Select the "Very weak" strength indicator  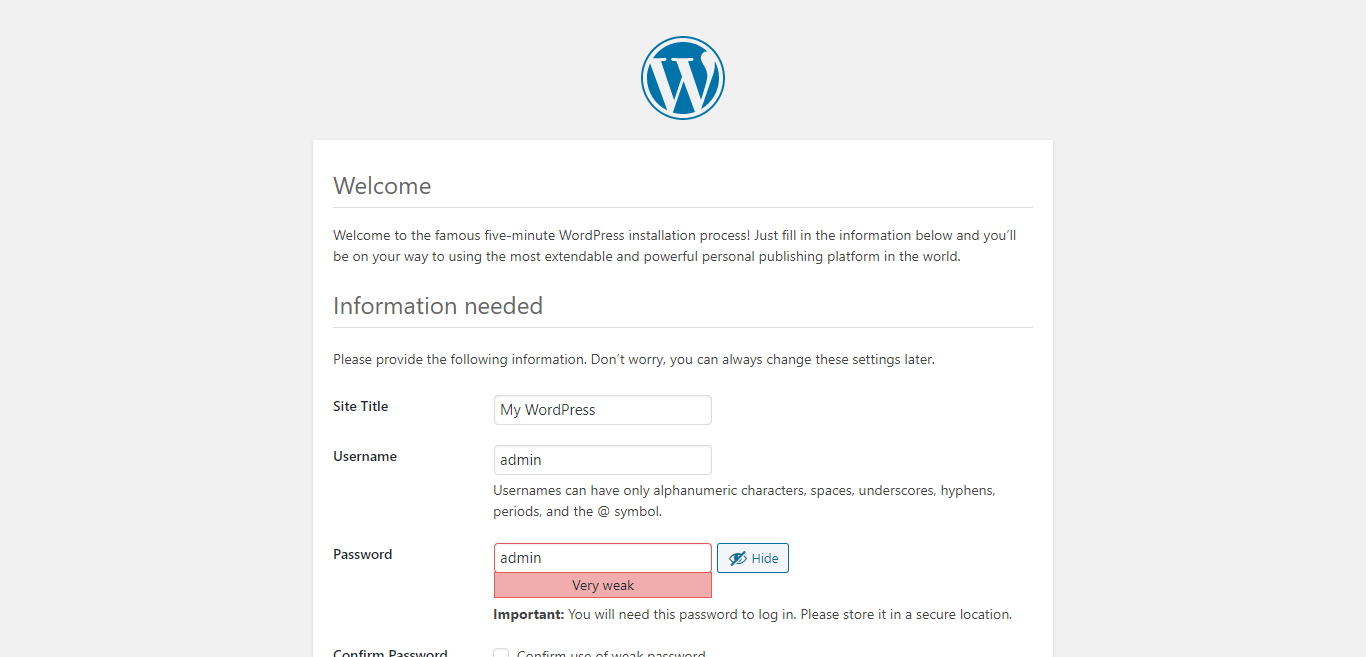(x=603, y=586)
